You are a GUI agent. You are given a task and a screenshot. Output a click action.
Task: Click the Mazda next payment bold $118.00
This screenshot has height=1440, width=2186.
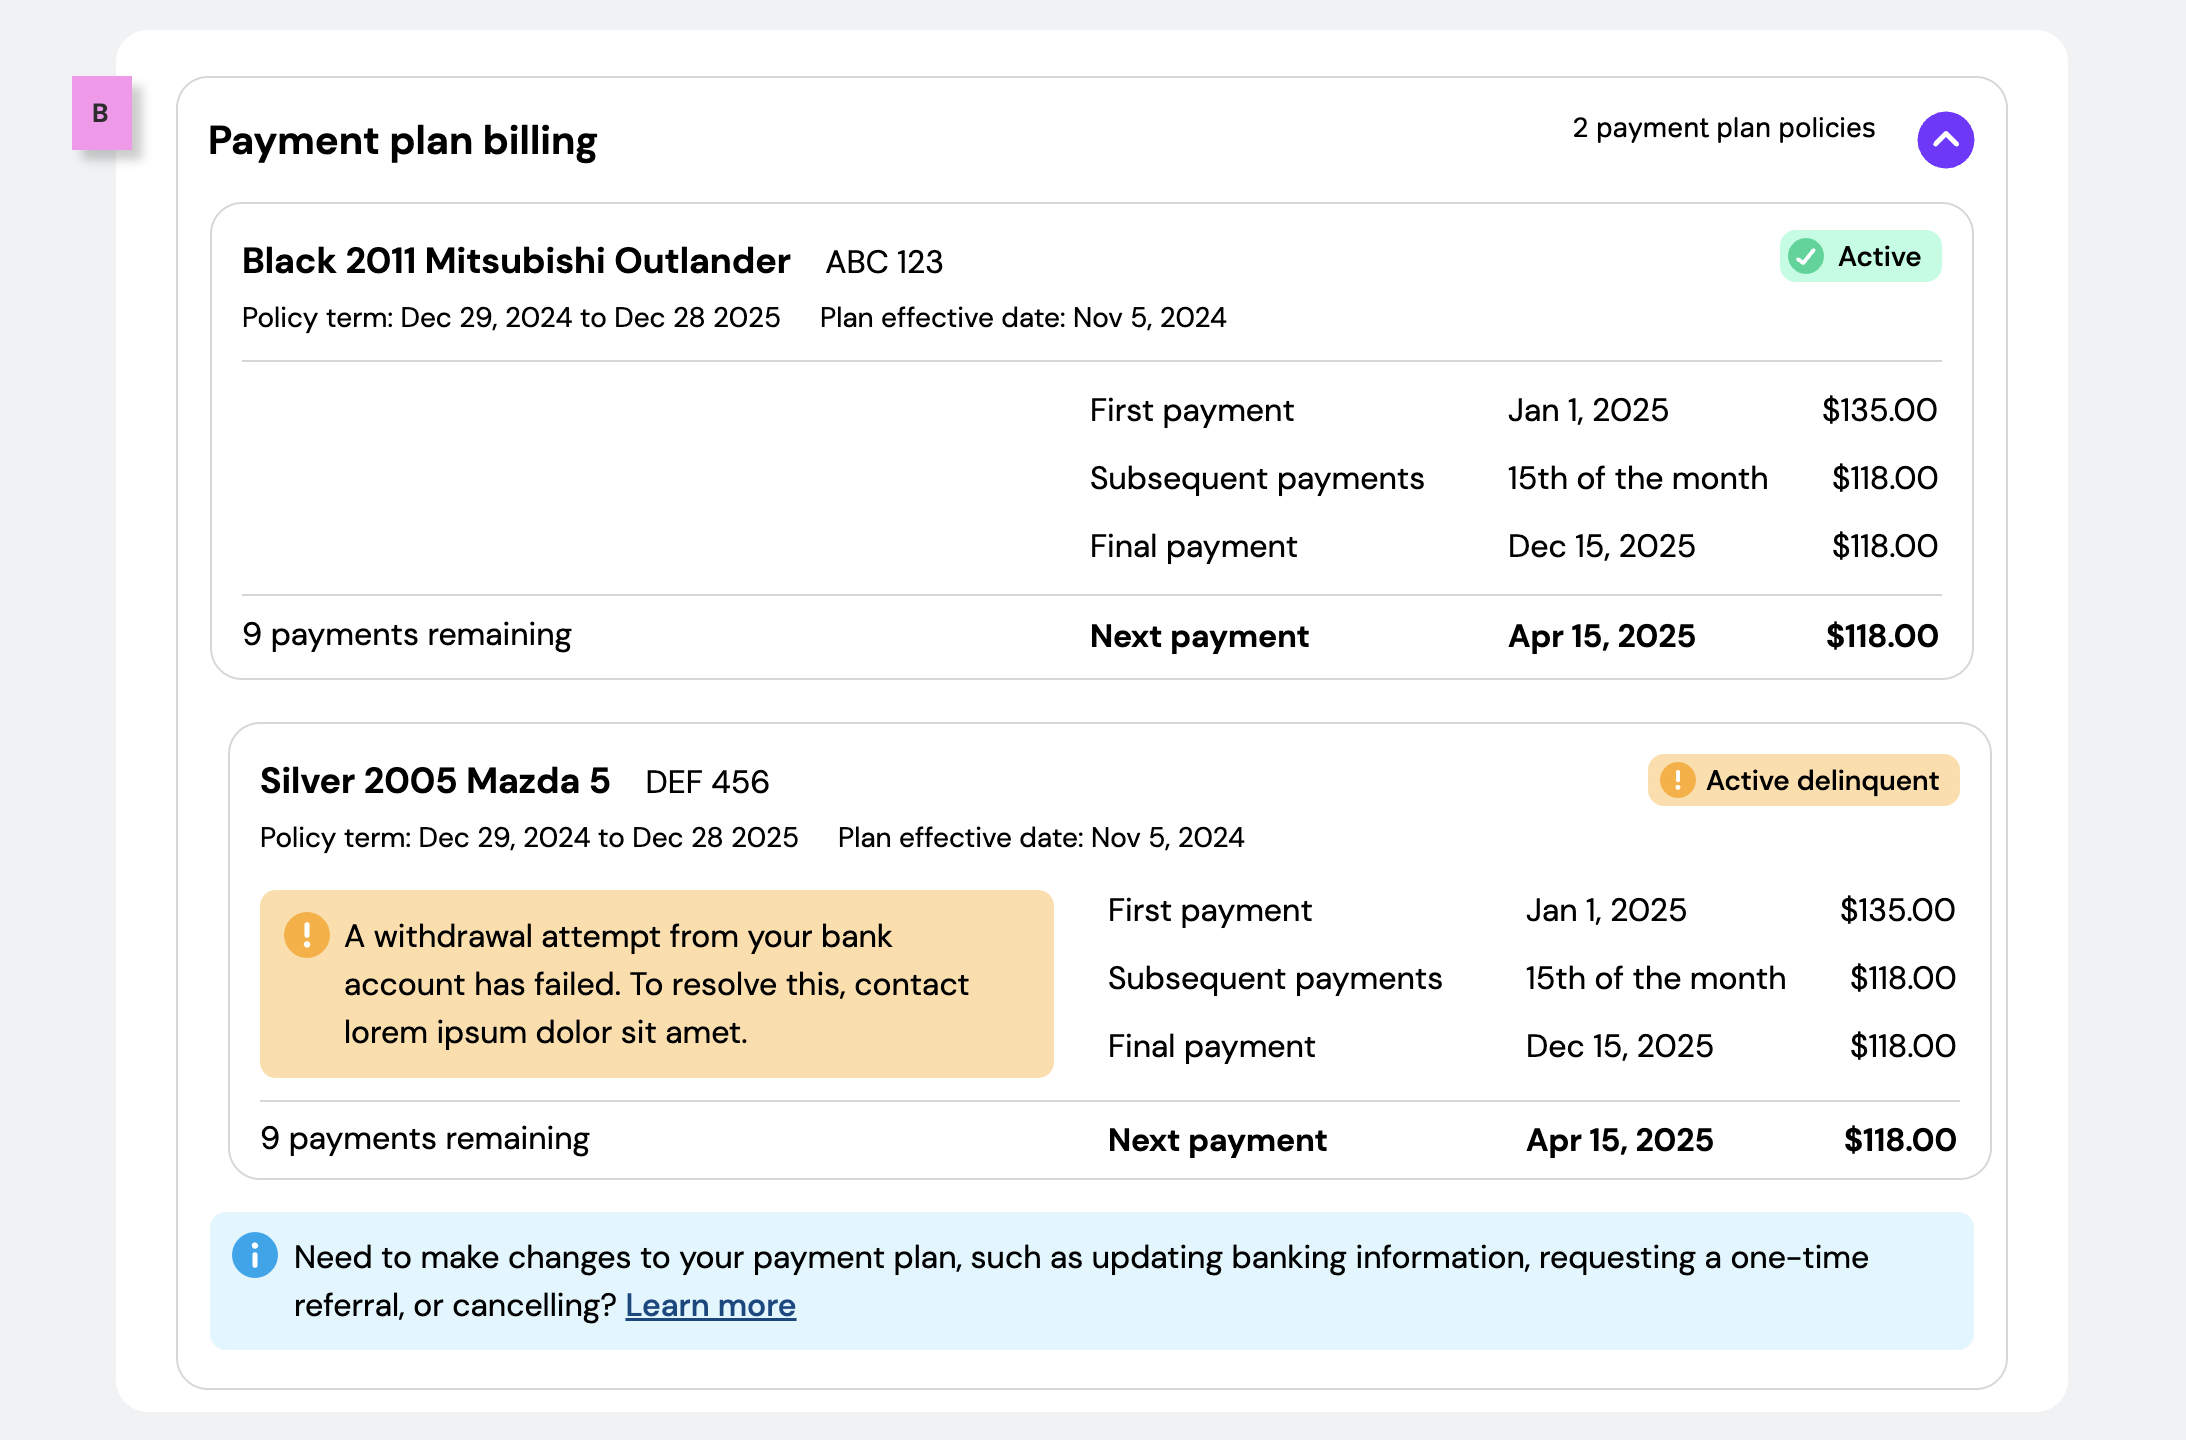coord(1900,1140)
